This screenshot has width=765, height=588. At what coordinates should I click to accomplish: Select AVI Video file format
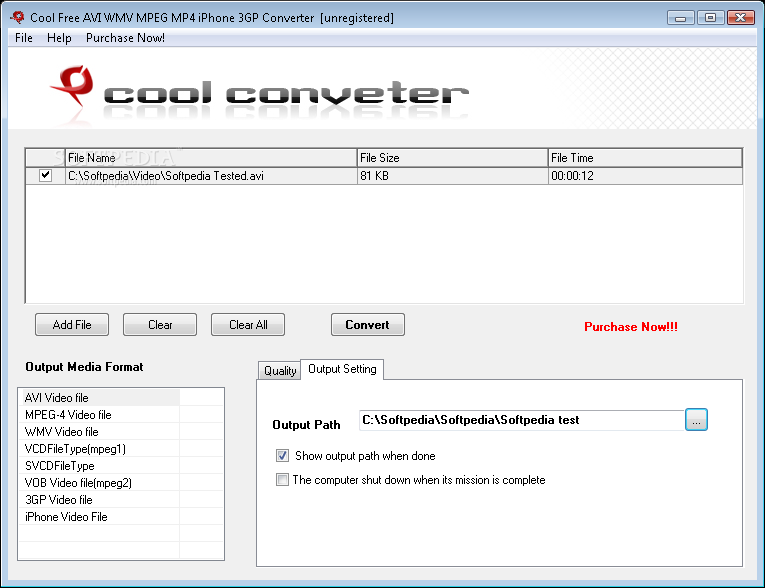(x=101, y=398)
